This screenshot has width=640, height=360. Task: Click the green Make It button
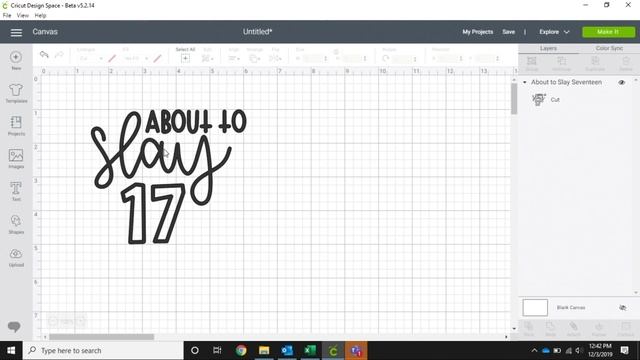[x=608, y=32]
